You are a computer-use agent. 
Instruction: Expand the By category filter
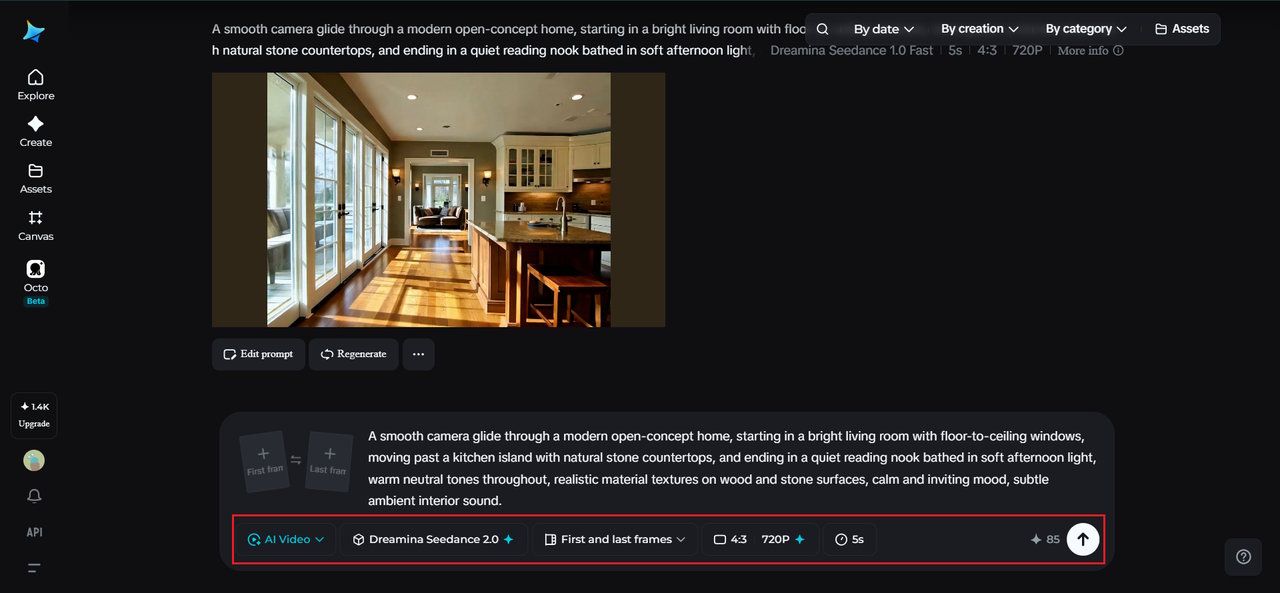[1085, 29]
